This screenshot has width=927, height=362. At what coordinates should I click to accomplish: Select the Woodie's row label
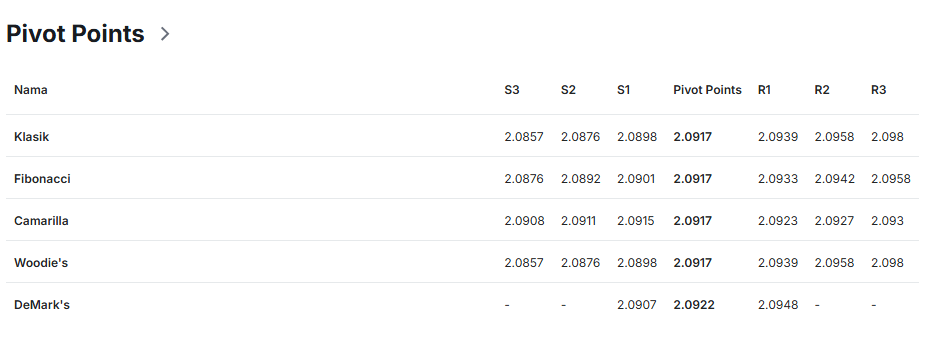(41, 263)
